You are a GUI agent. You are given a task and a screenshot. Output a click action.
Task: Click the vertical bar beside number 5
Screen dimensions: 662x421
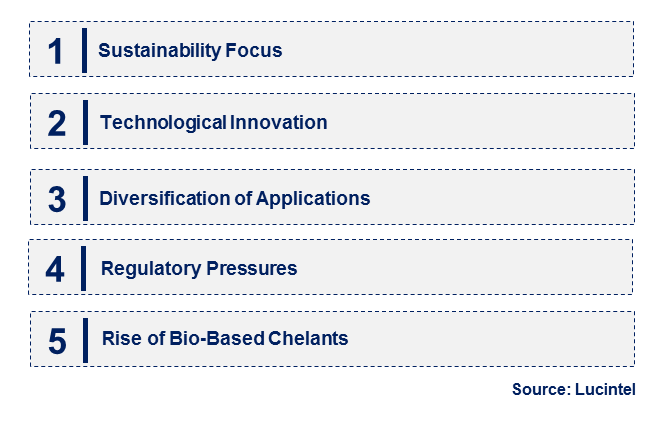tap(86, 340)
